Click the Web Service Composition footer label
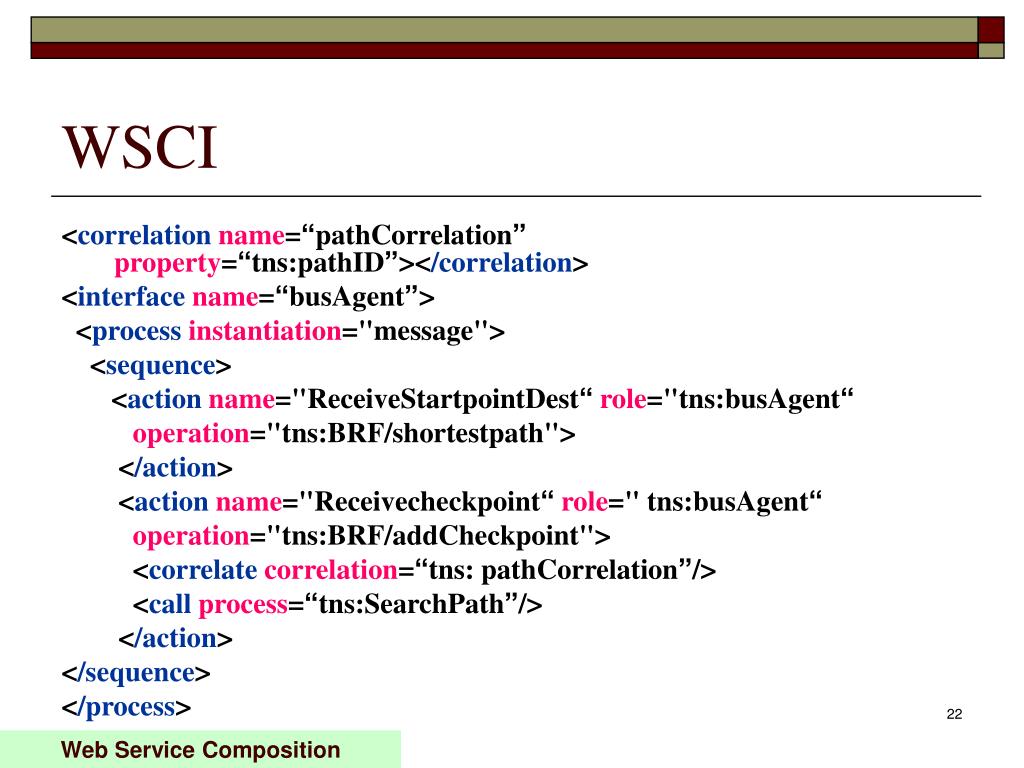This screenshot has height=768, width=1024. 200,750
